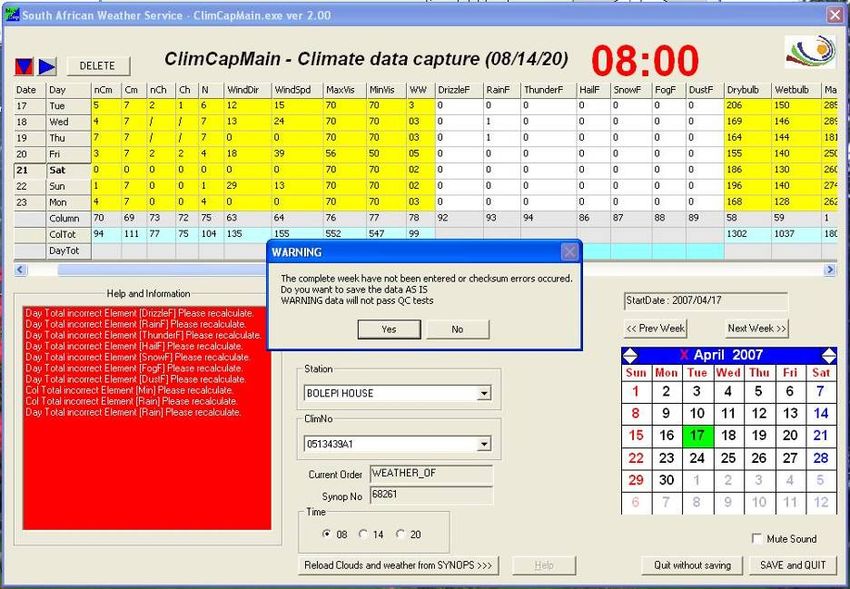This screenshot has width=850, height=589.
Task: Click Reload Clouds and weather from SYNOPS
Action: click(398, 565)
